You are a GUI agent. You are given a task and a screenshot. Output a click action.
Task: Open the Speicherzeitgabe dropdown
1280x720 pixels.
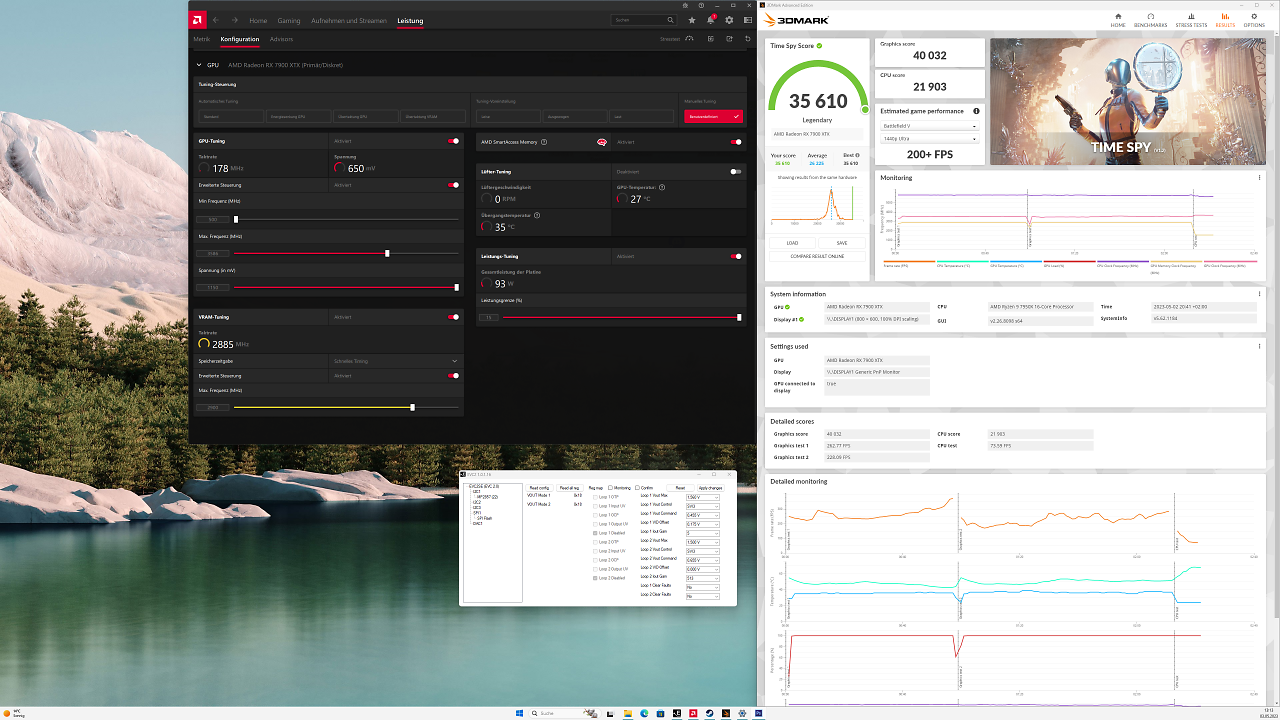click(x=397, y=361)
